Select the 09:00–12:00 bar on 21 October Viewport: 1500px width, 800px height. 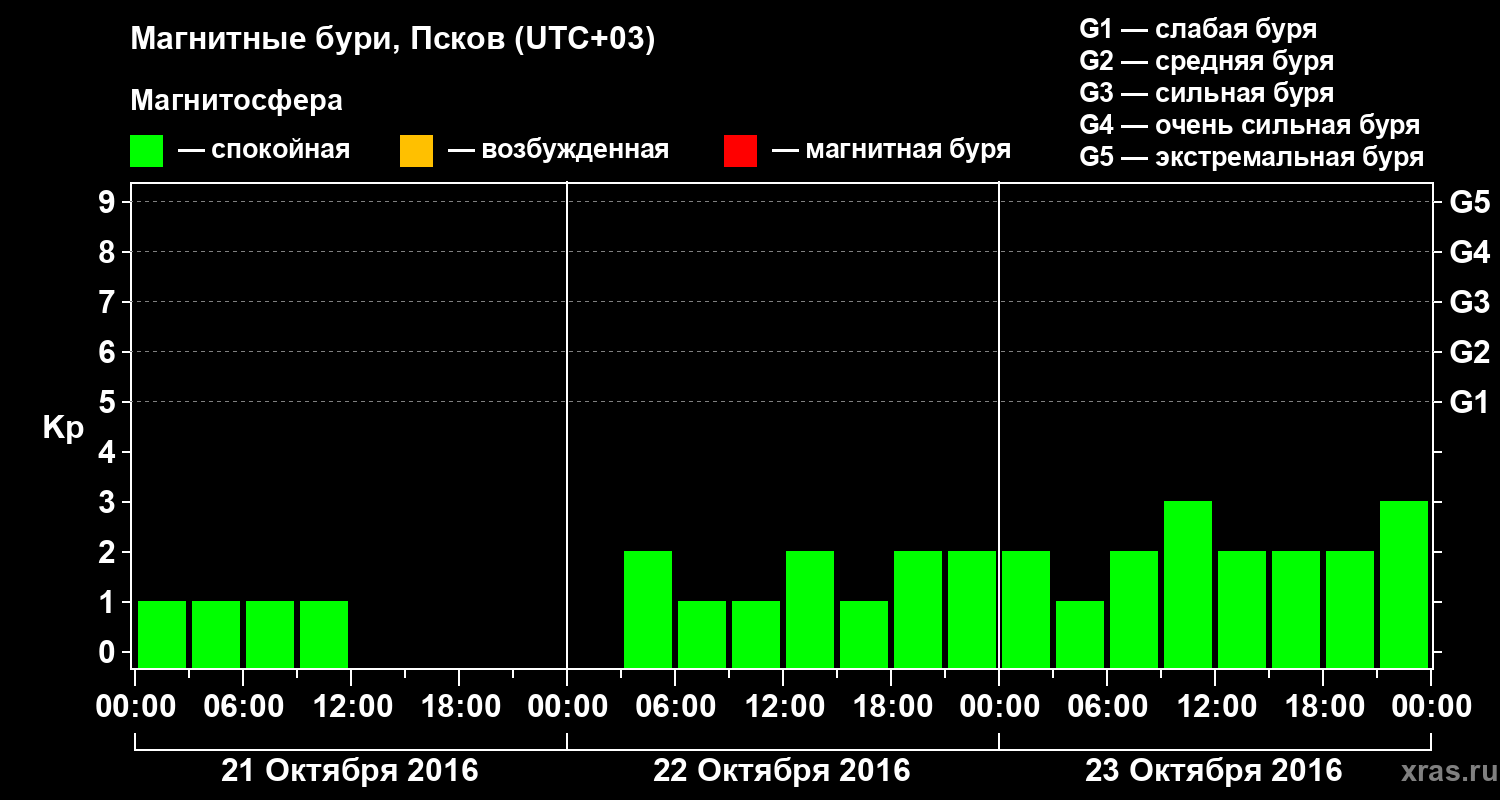(x=324, y=634)
